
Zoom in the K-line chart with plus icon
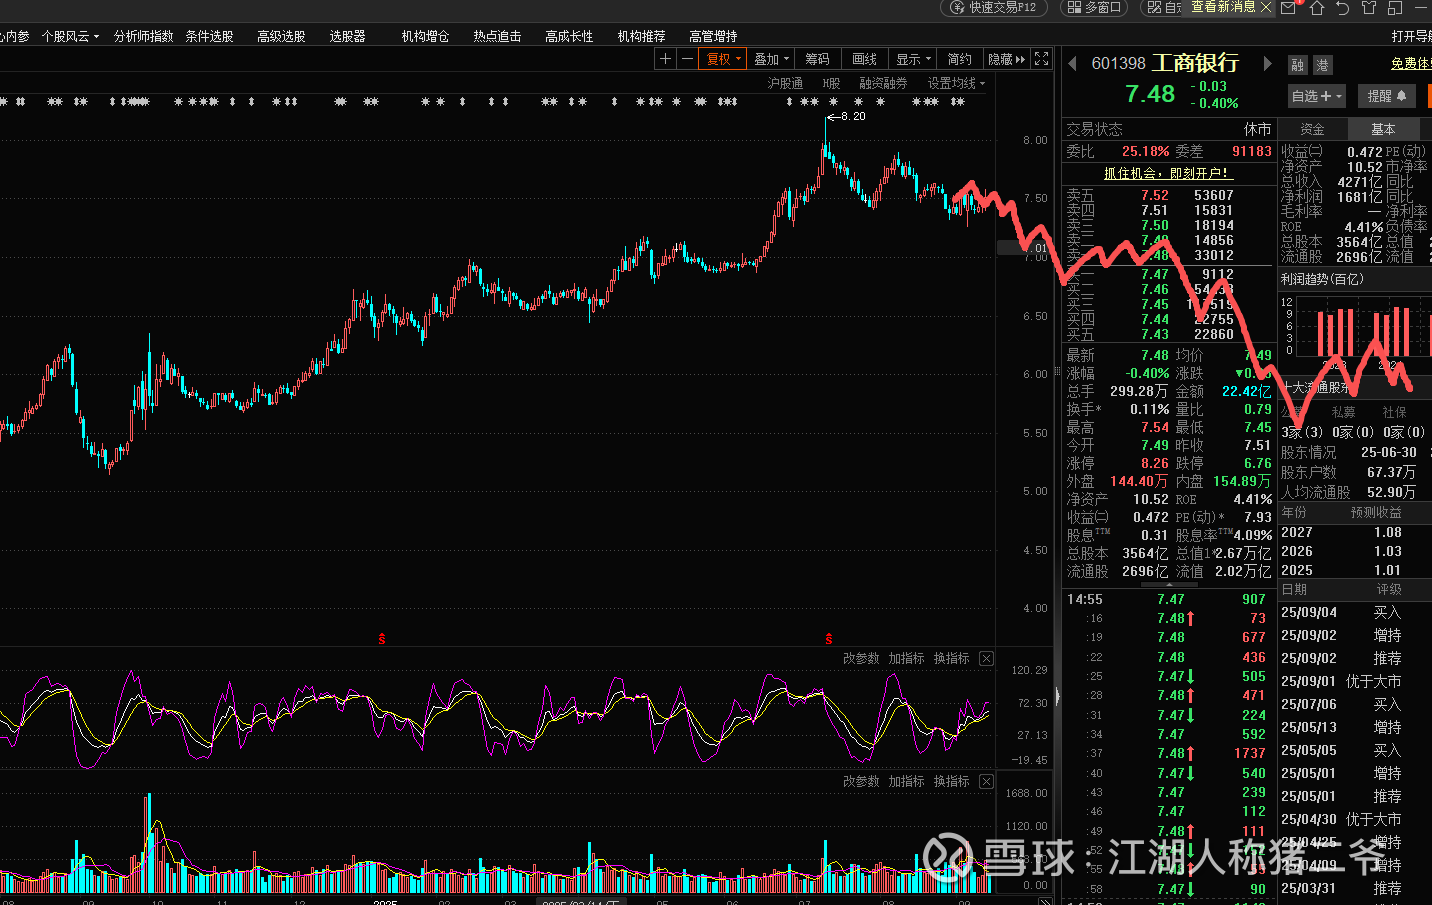pos(665,59)
